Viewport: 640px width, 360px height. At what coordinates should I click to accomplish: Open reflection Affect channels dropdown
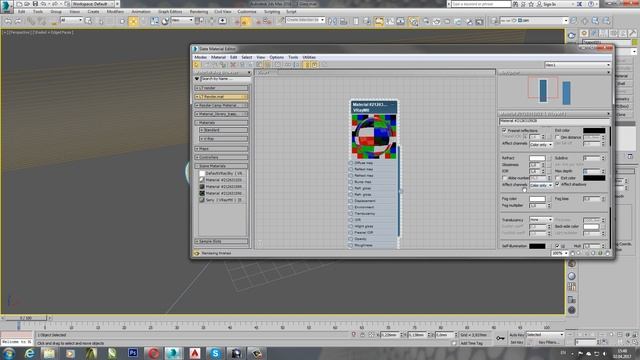[540, 144]
